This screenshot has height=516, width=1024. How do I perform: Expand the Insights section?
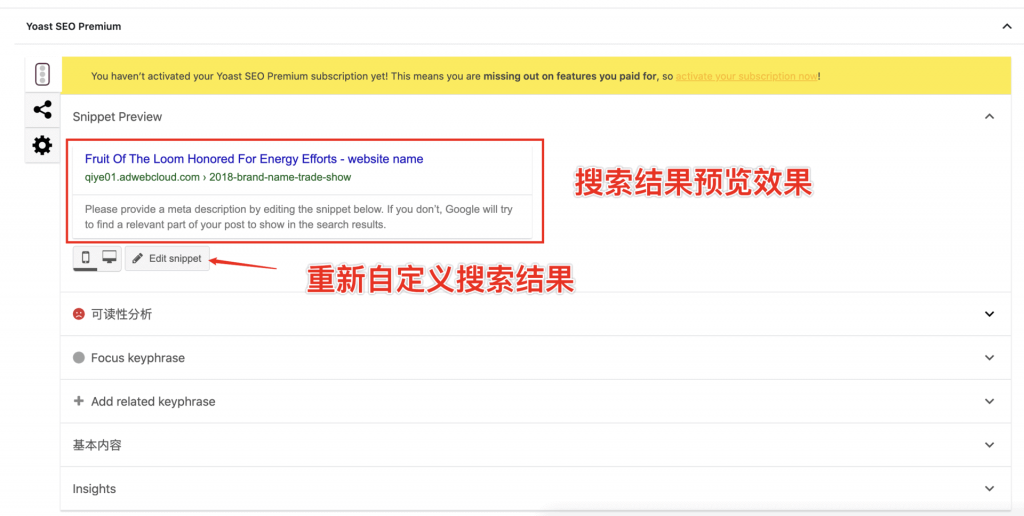tap(536, 489)
